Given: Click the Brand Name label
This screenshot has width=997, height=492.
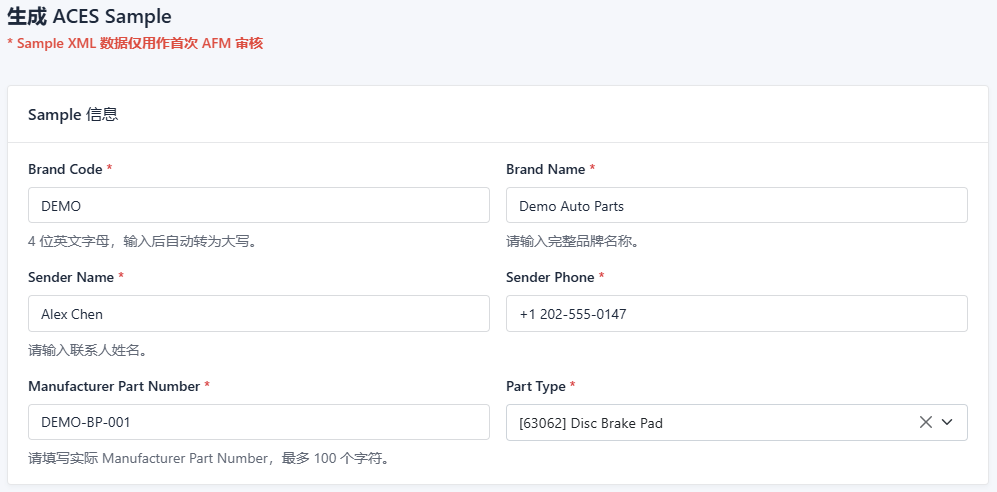Looking at the screenshot, I should 546,169.
